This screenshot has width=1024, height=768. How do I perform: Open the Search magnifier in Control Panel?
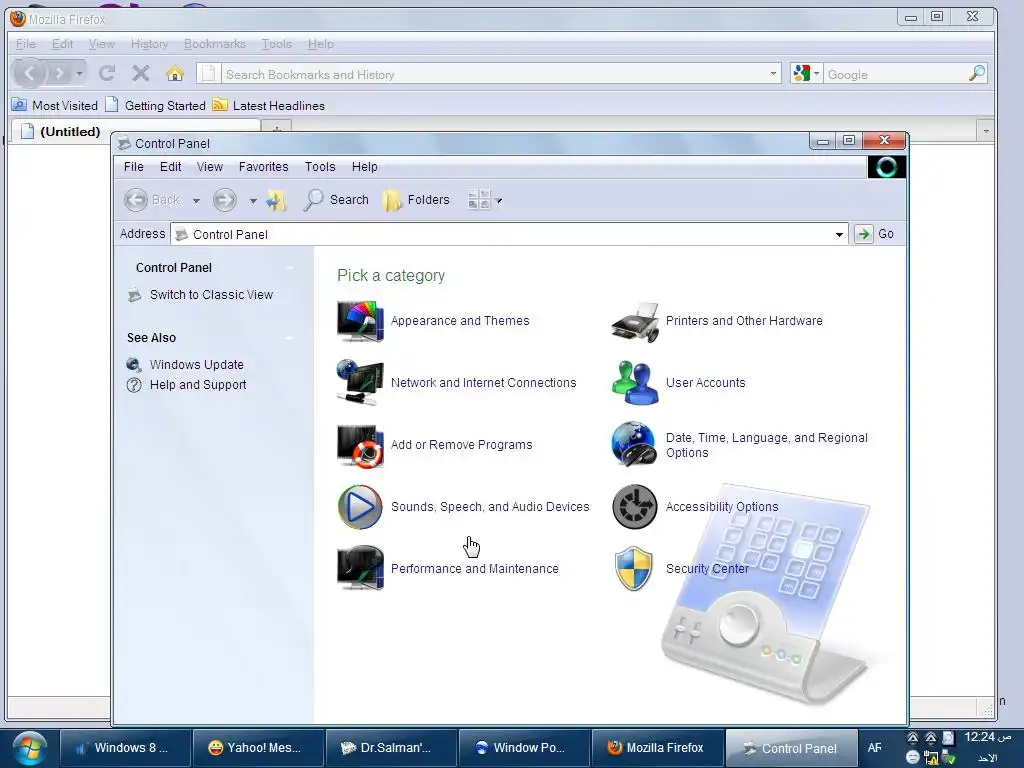point(313,200)
